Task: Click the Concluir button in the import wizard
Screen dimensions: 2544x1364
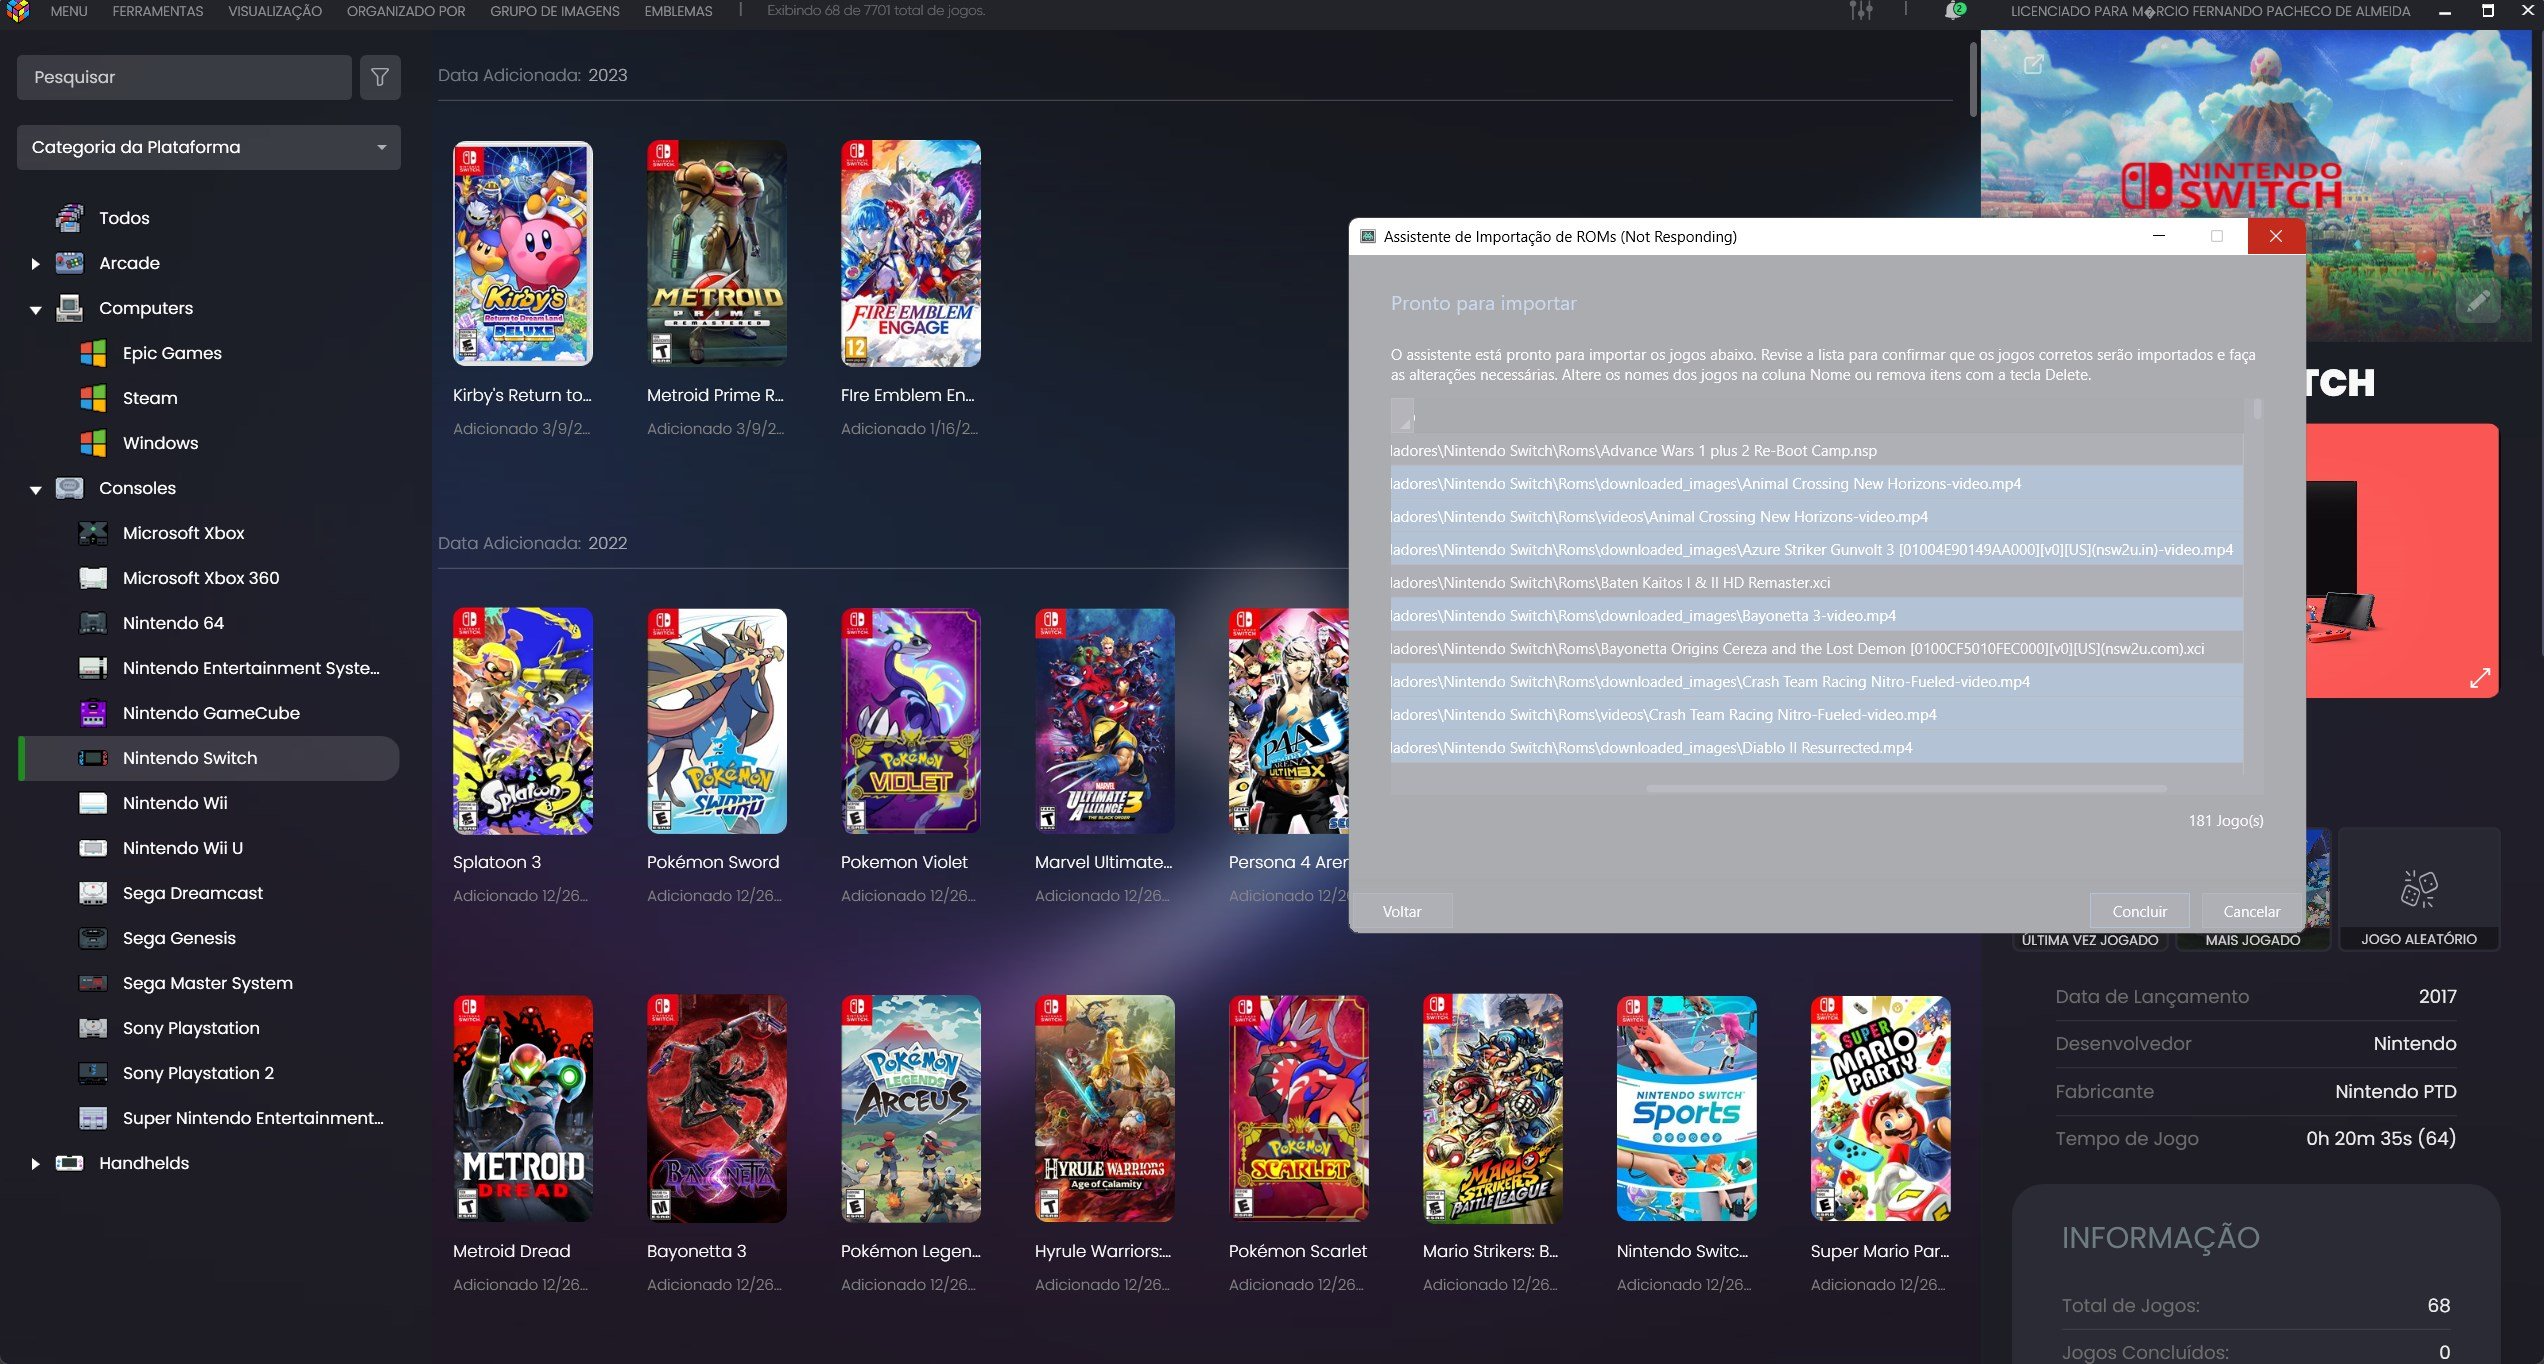Action: point(2139,911)
